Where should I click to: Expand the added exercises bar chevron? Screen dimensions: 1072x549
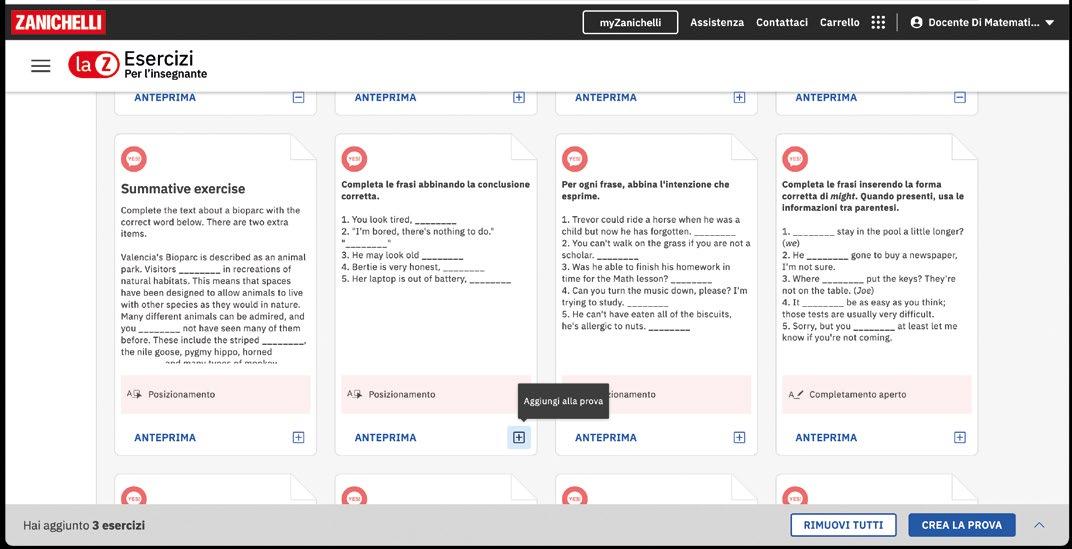[1039, 525]
